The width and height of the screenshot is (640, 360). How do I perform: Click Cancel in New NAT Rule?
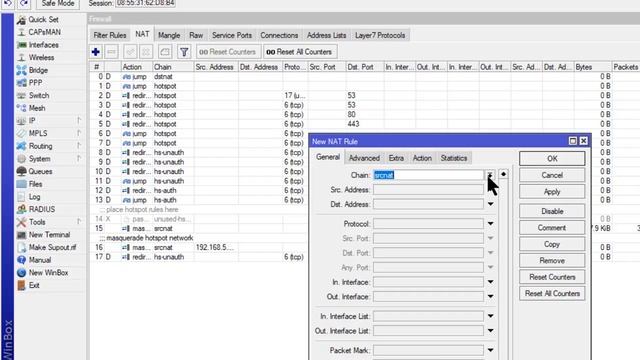[x=552, y=175]
